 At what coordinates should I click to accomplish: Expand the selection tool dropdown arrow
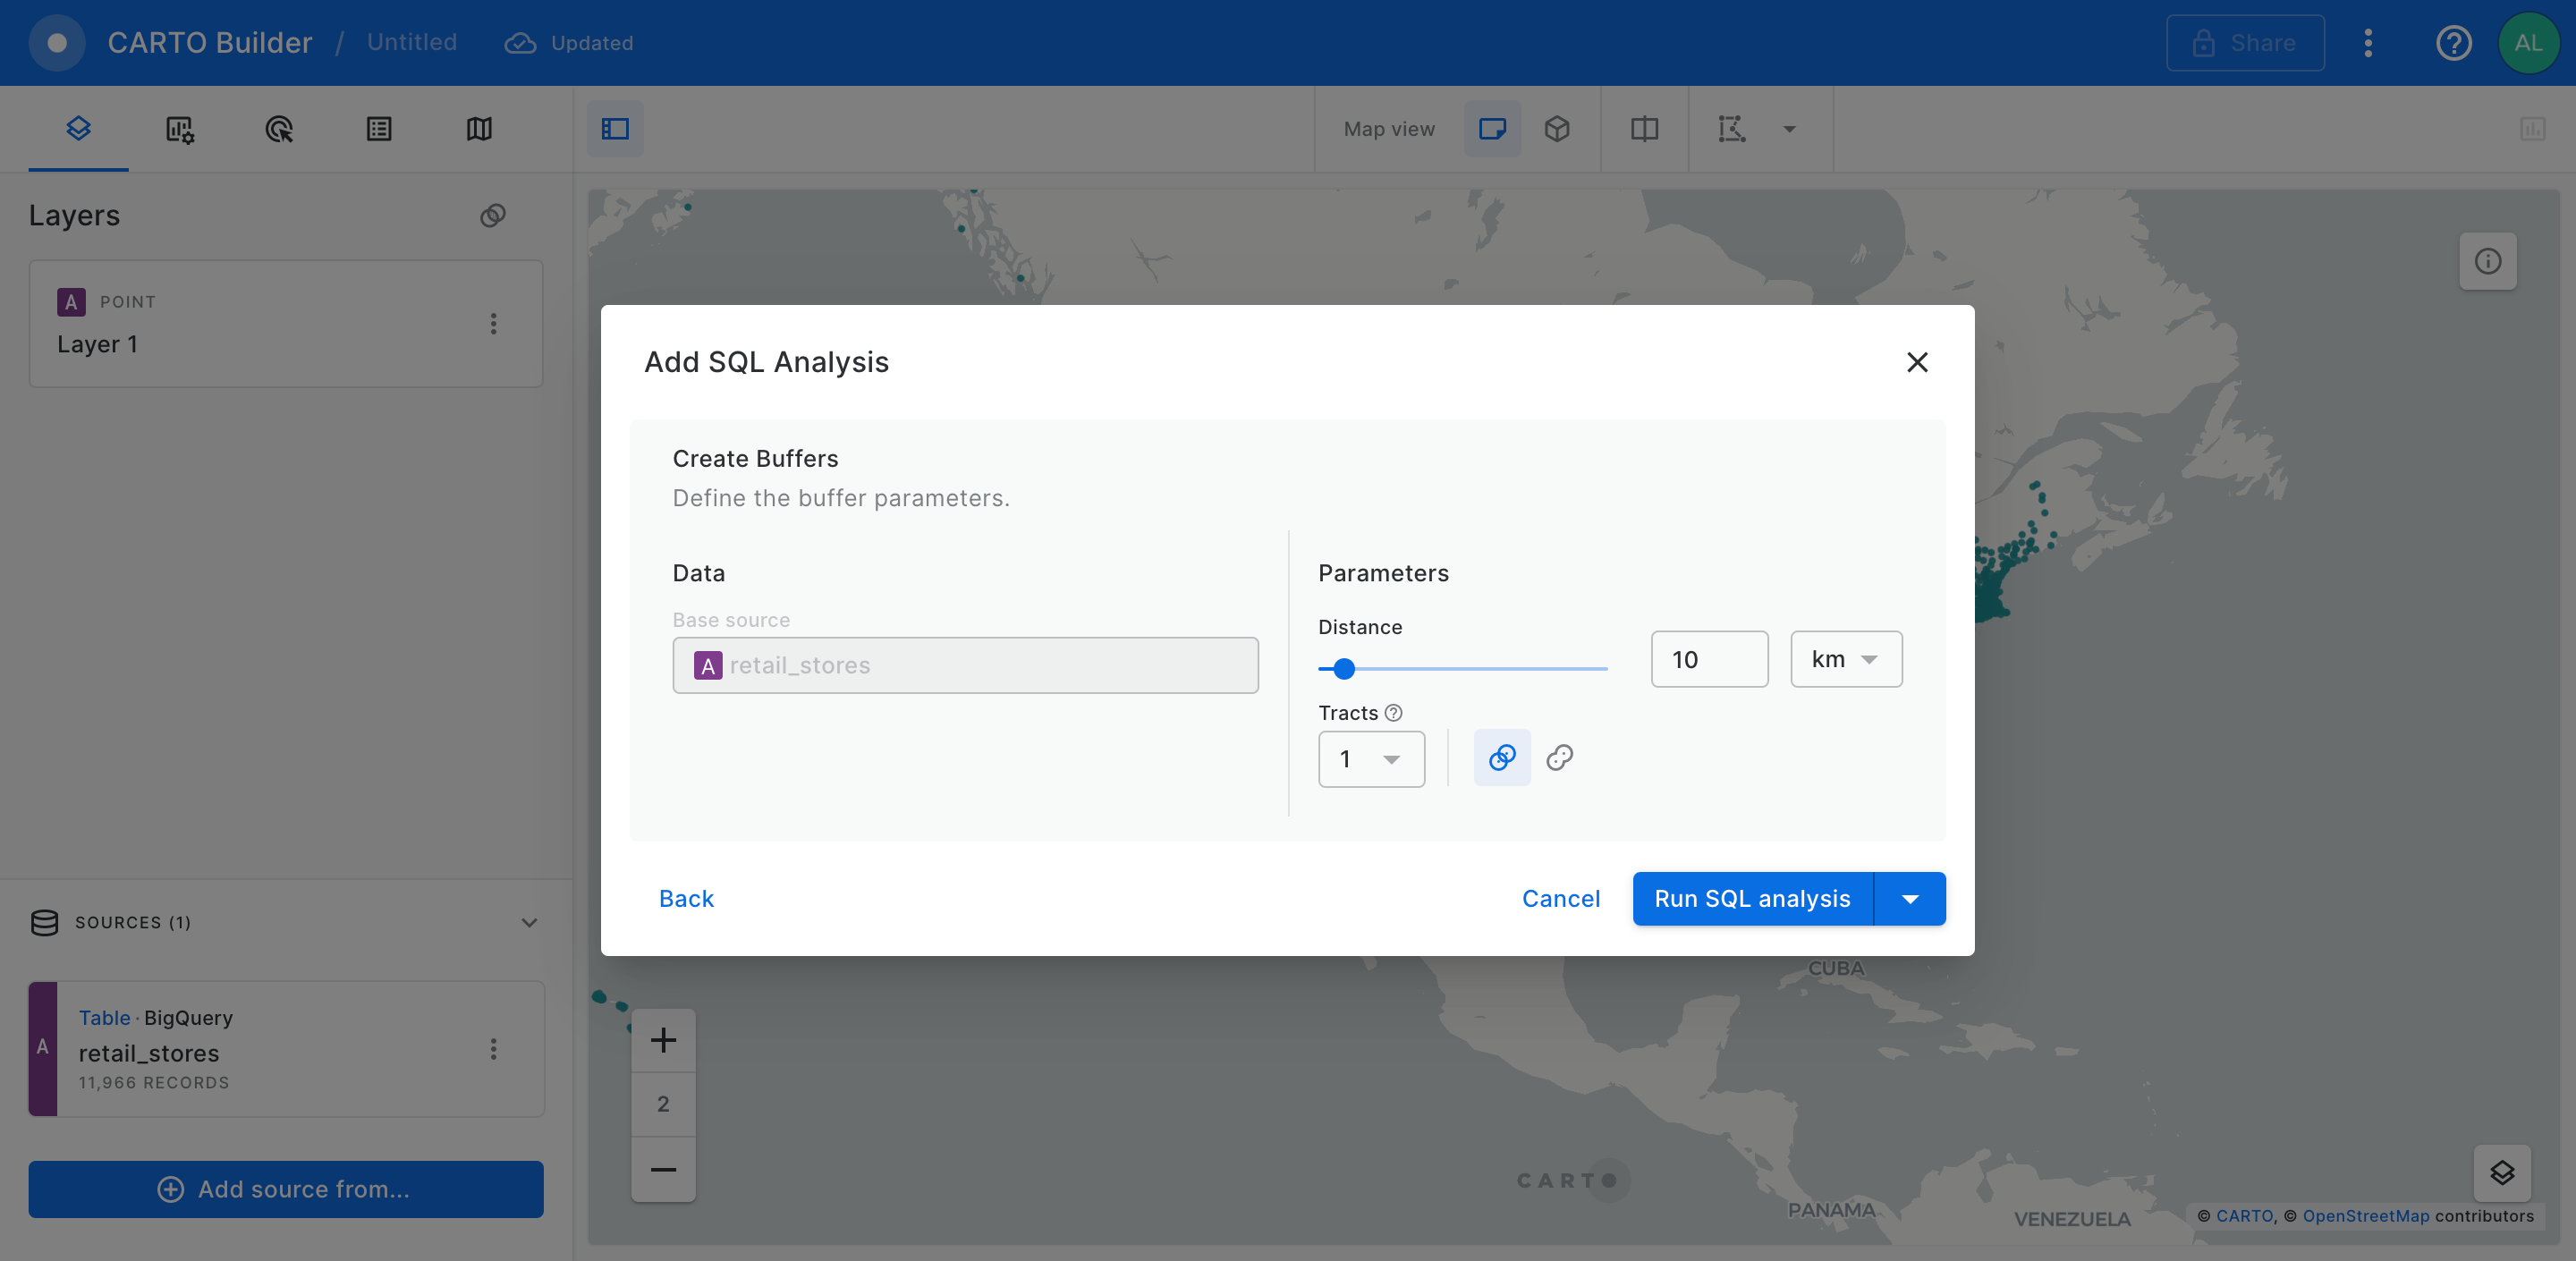(x=1789, y=129)
